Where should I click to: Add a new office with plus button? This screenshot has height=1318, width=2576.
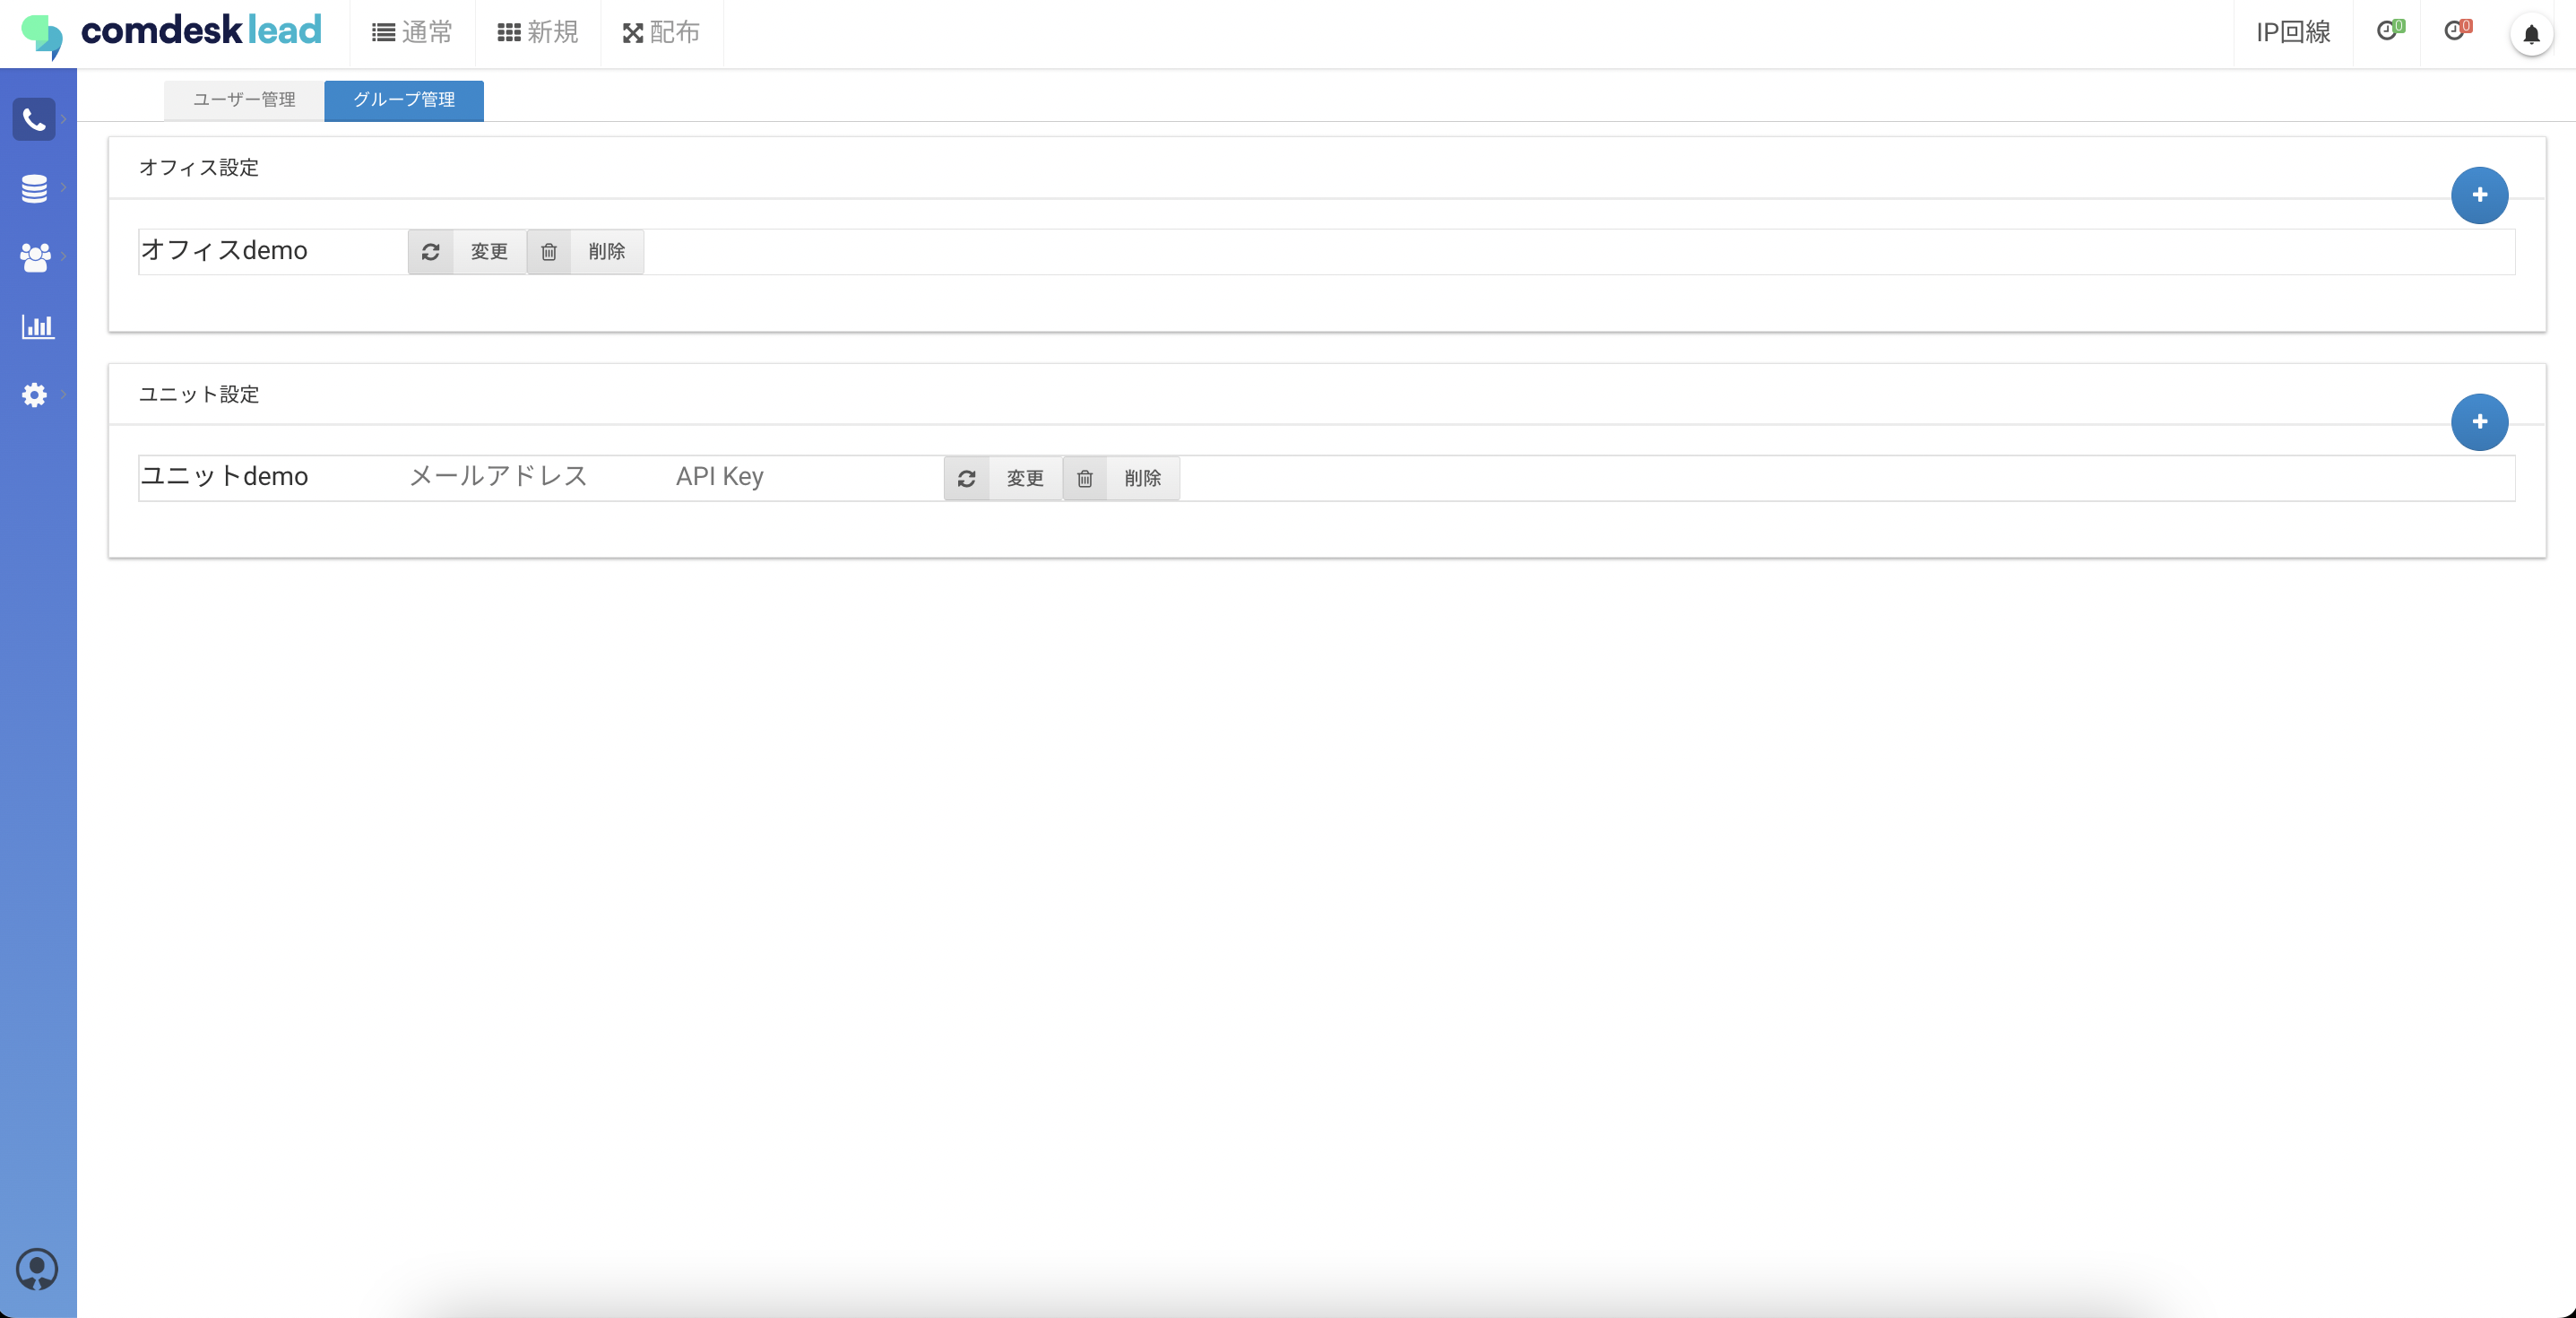tap(2479, 195)
